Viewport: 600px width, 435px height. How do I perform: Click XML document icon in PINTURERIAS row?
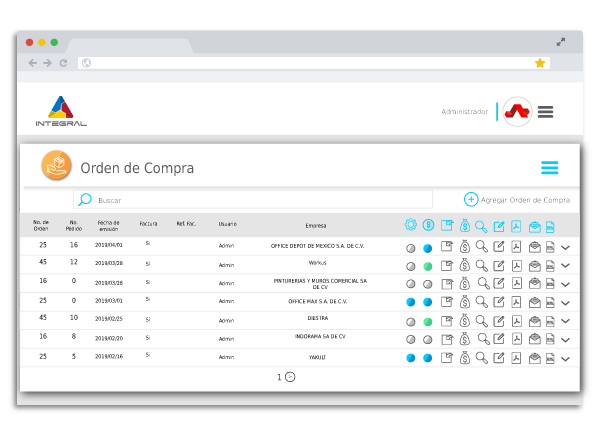[549, 284]
